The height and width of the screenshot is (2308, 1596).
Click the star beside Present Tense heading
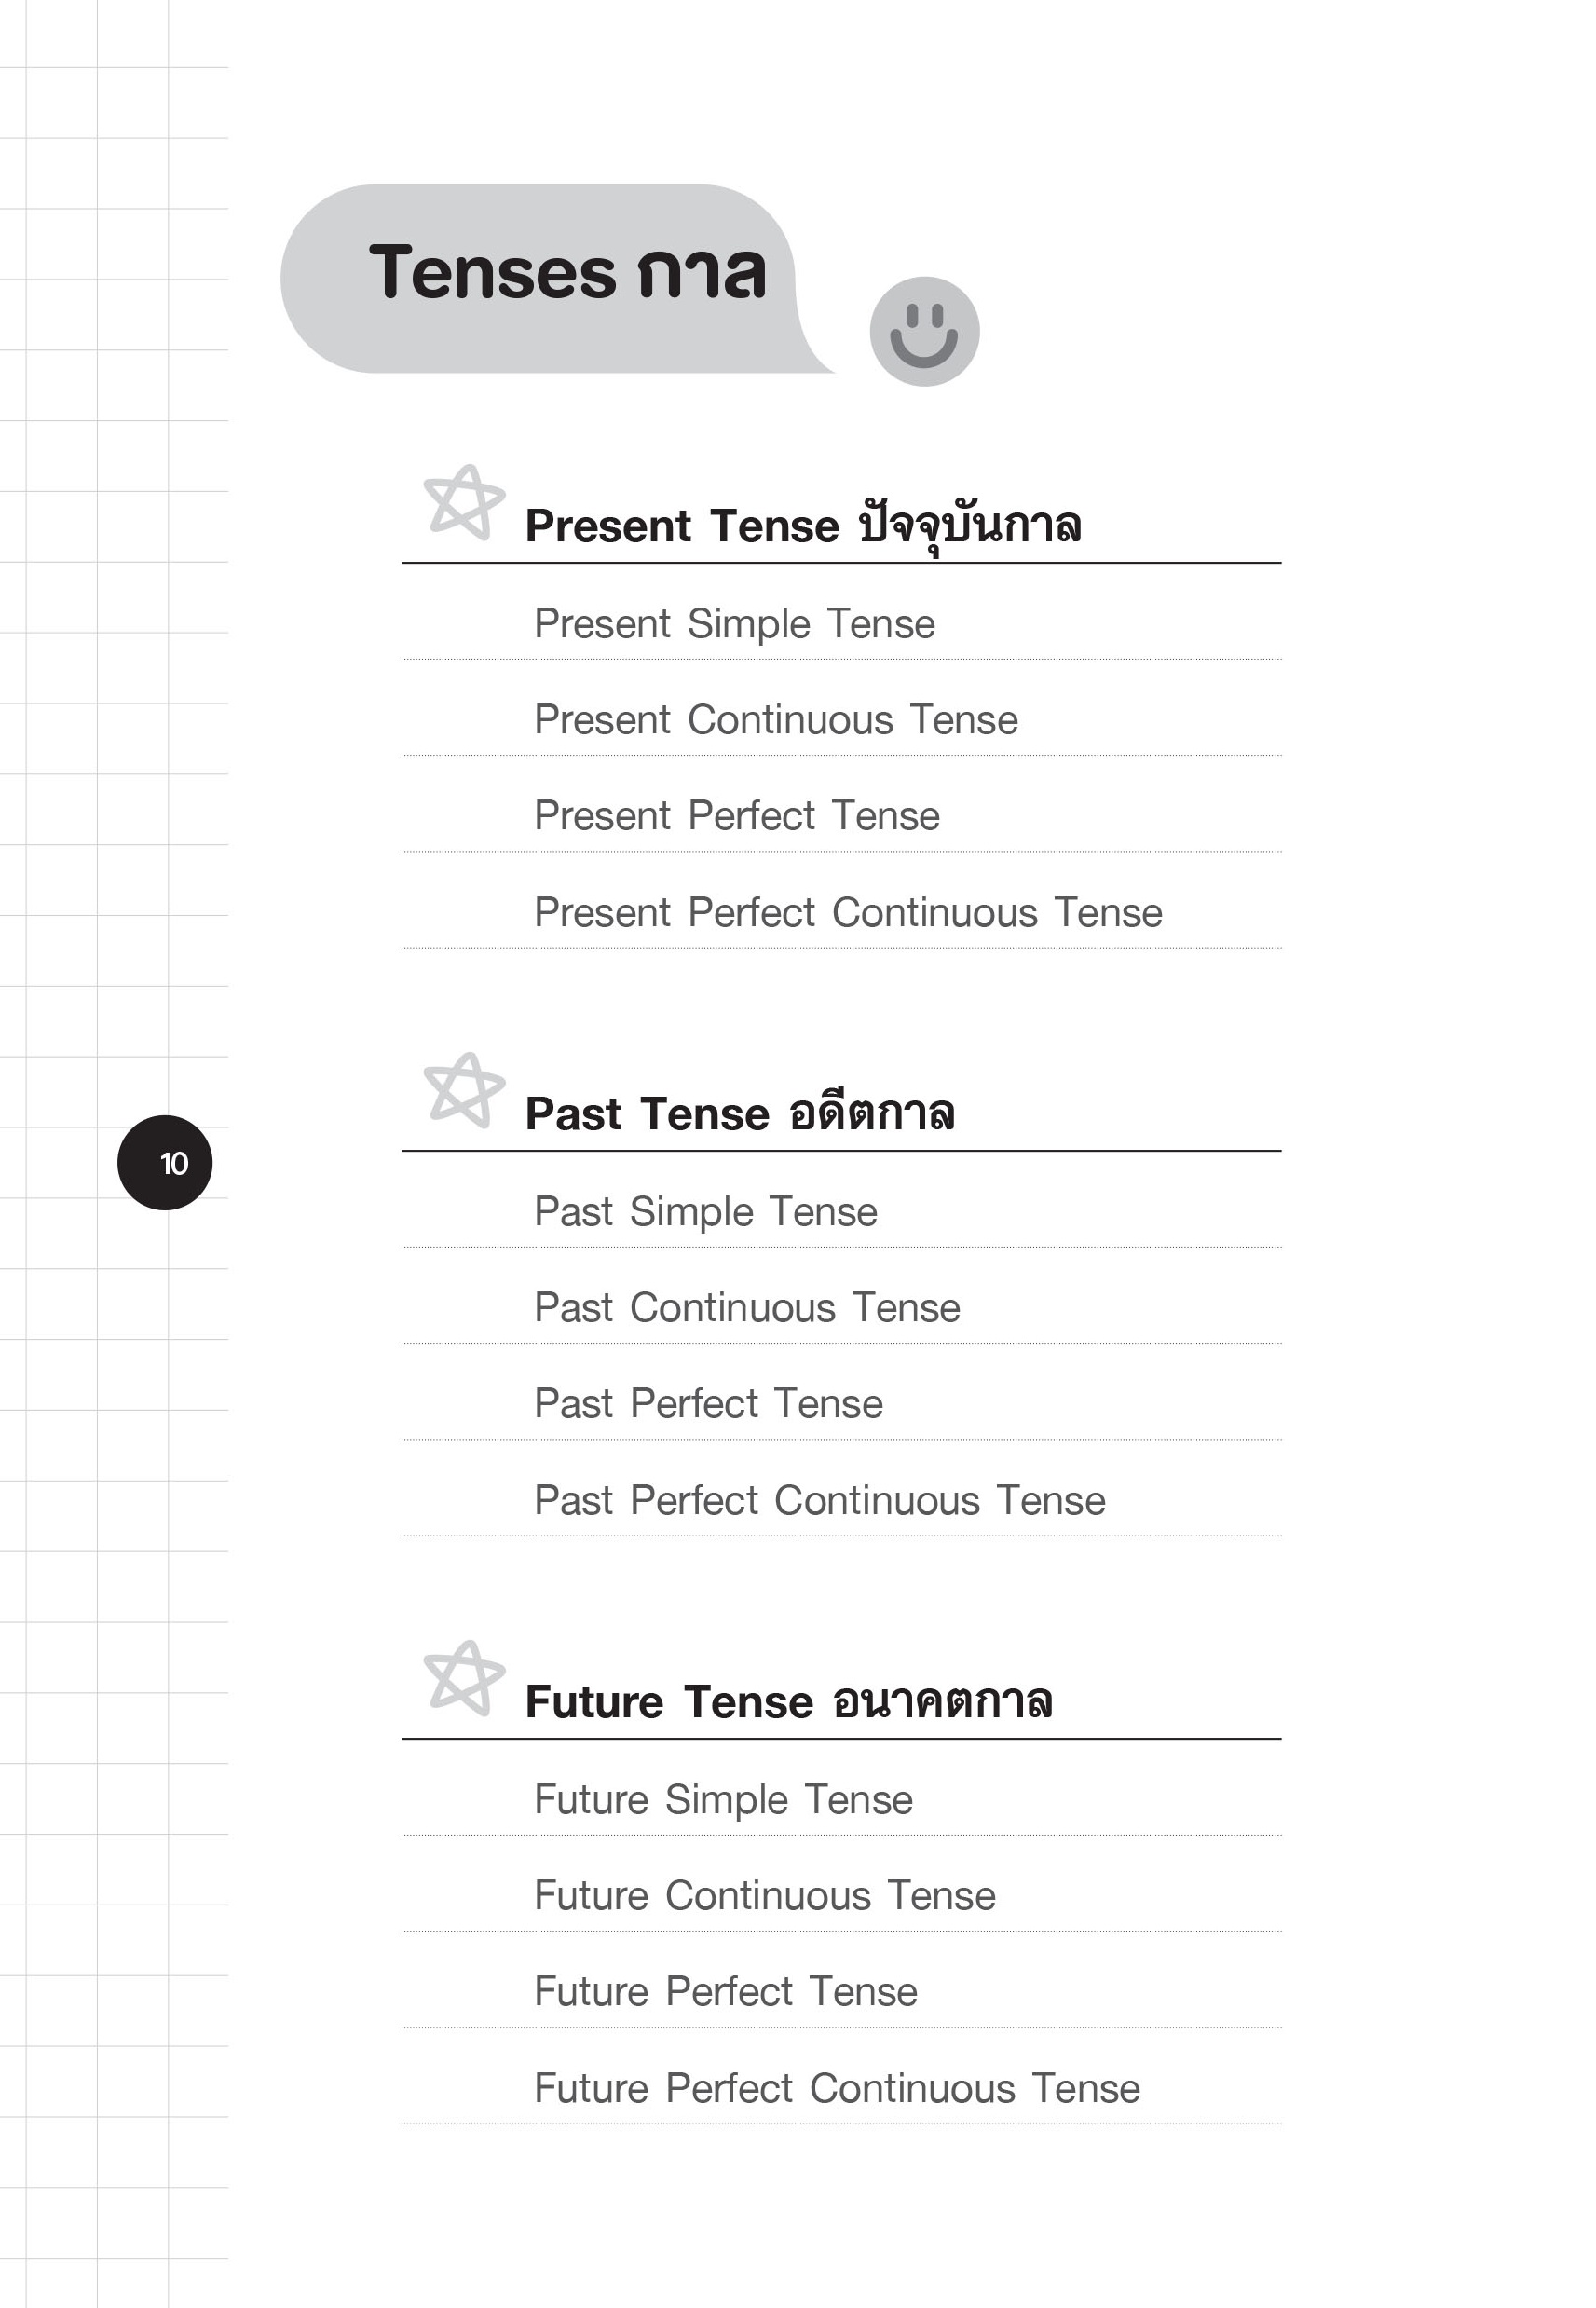[464, 503]
